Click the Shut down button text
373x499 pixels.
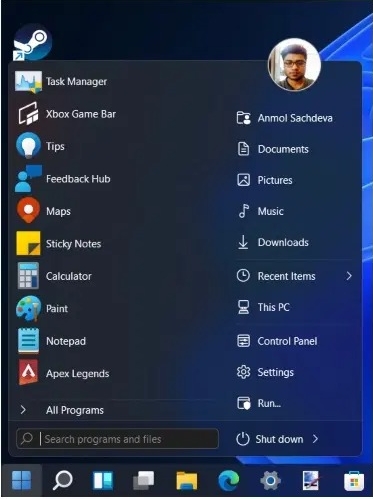click(x=279, y=439)
